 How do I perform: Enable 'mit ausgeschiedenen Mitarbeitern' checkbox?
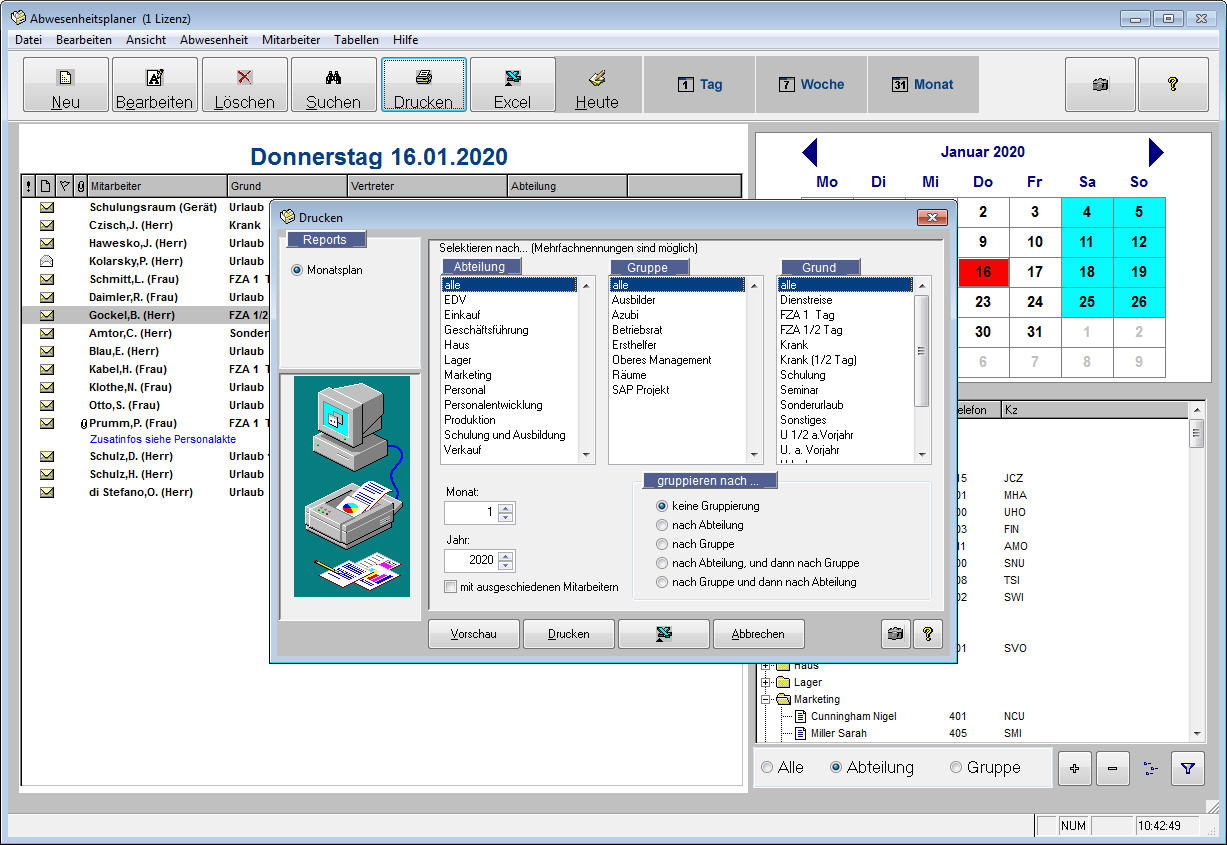click(451, 587)
